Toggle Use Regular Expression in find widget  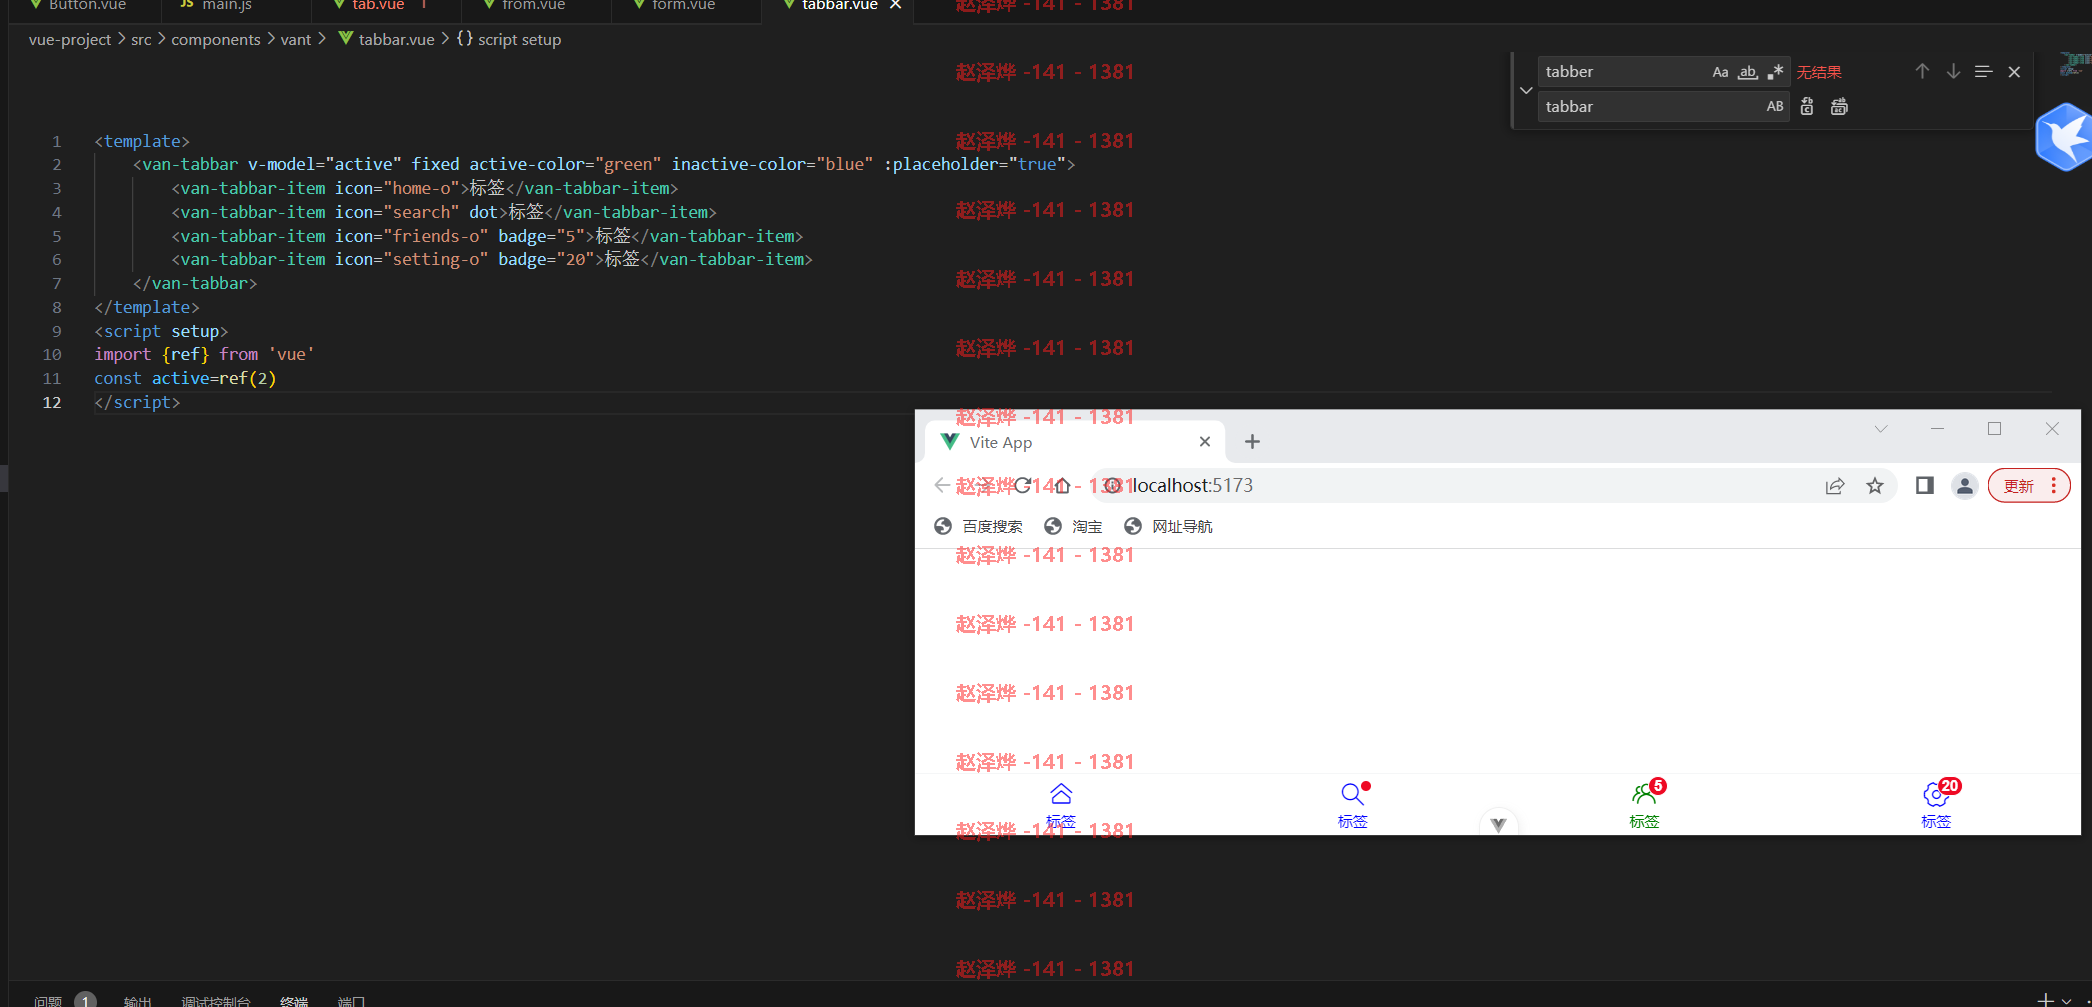(x=1775, y=72)
